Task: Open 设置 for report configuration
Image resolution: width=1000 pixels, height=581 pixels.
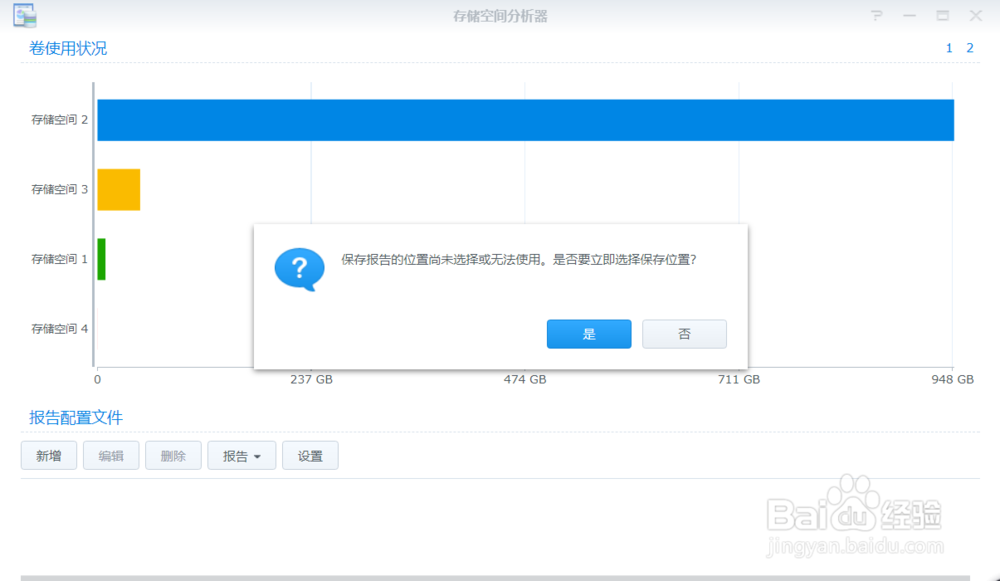Action: coord(310,455)
